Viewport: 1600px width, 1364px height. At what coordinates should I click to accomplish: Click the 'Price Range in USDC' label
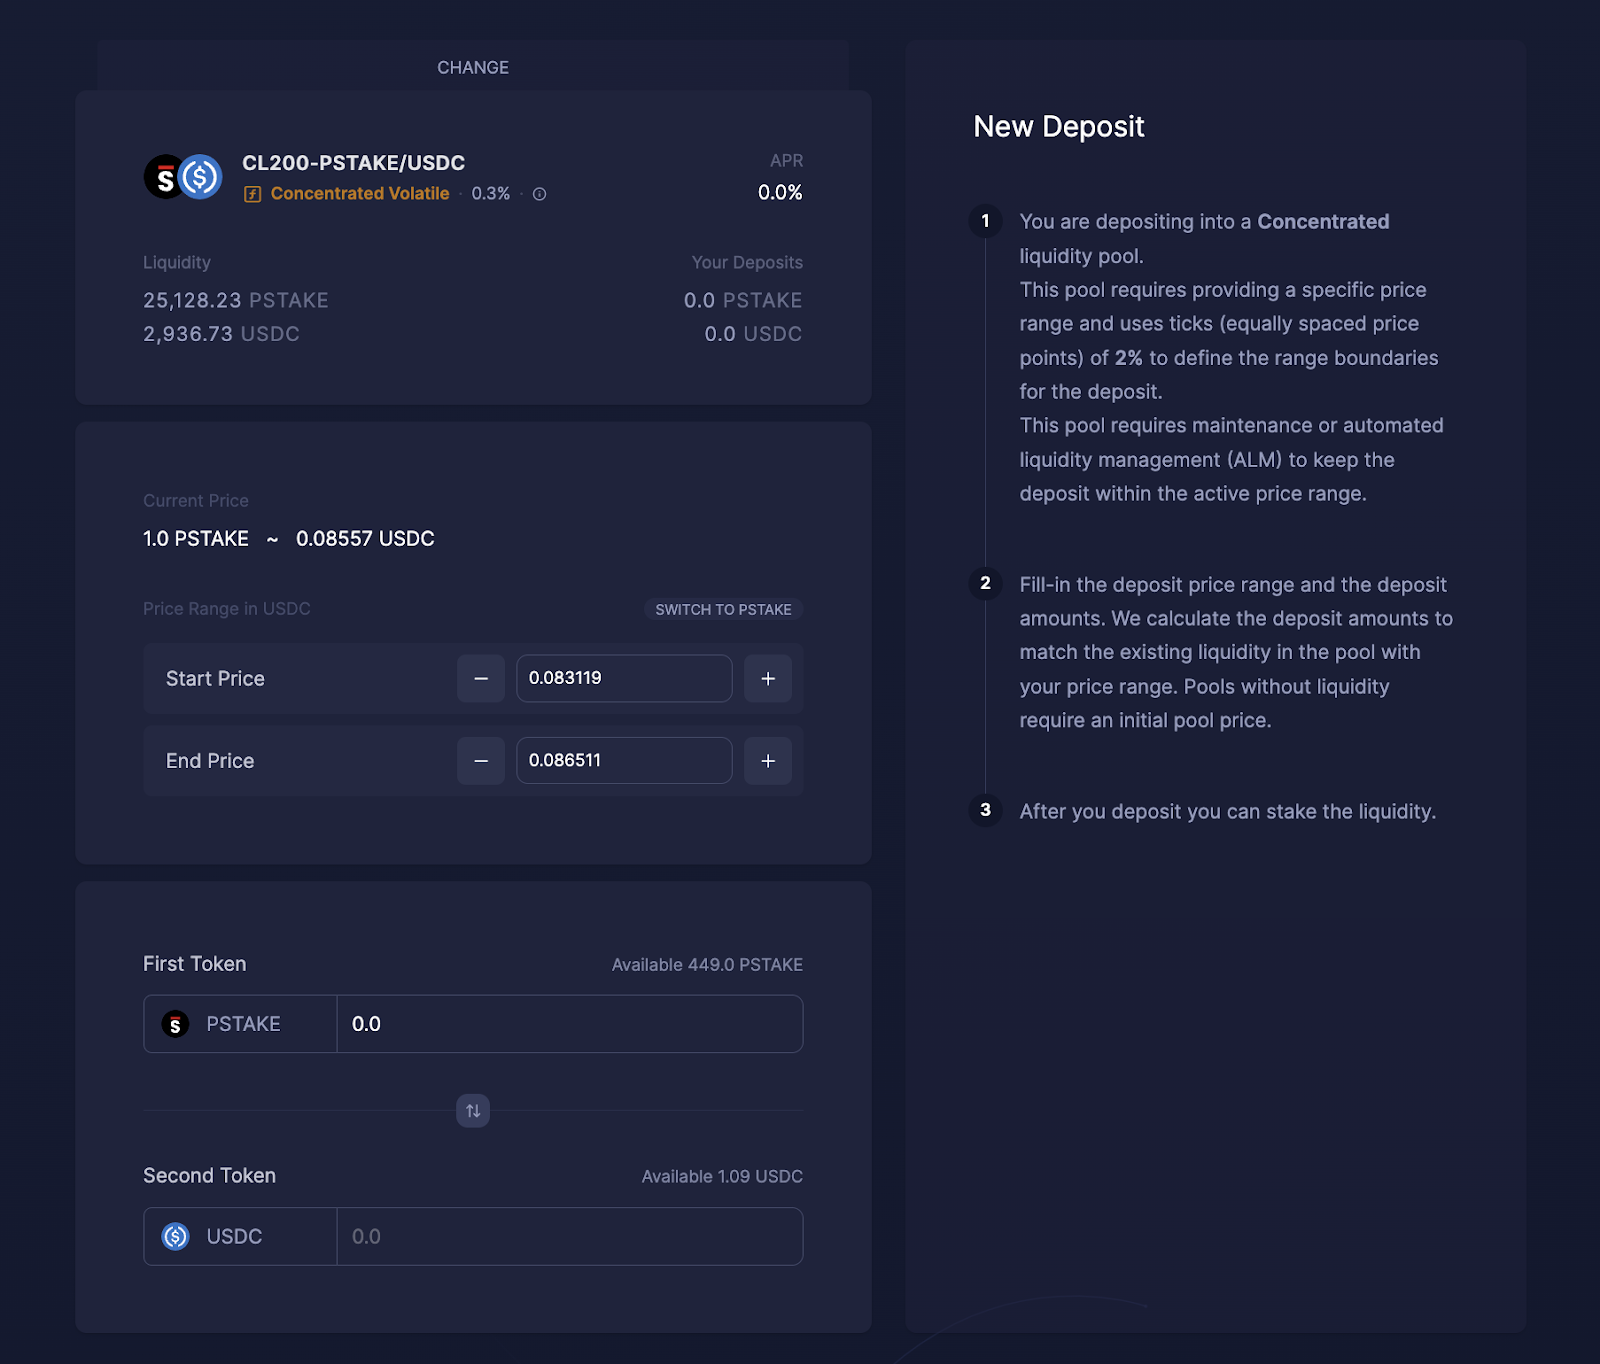tap(227, 609)
